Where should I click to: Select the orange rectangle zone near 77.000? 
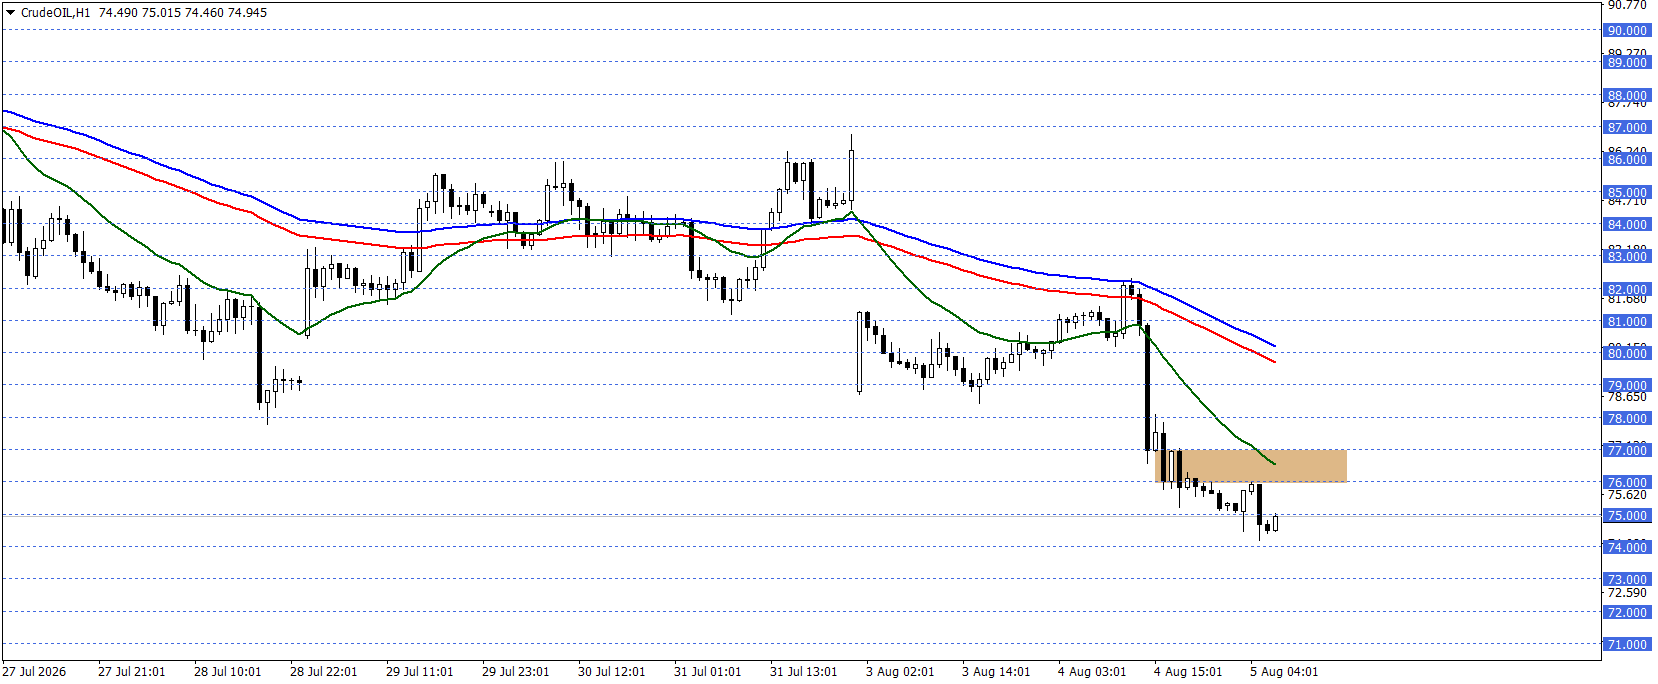tap(1251, 466)
